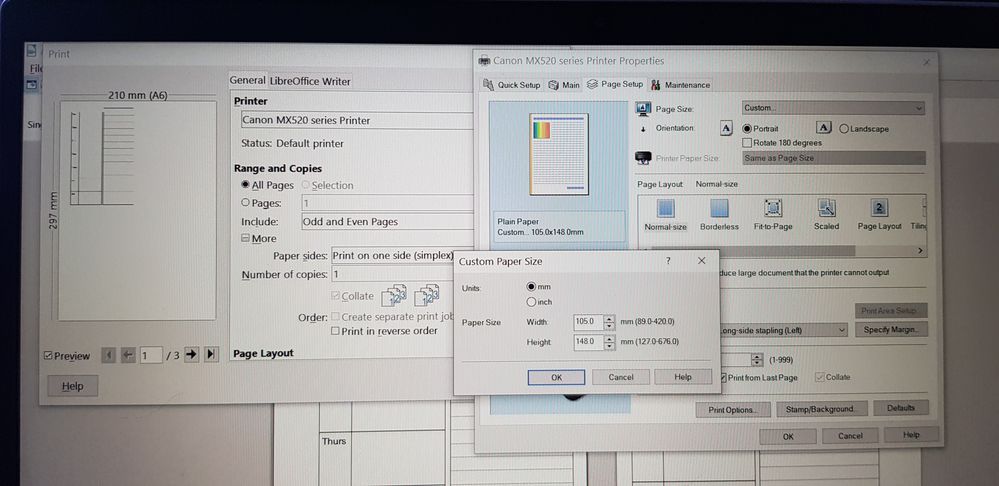999x486 pixels.
Task: Pick the Fit-to-Page layout icon
Action: [772, 208]
